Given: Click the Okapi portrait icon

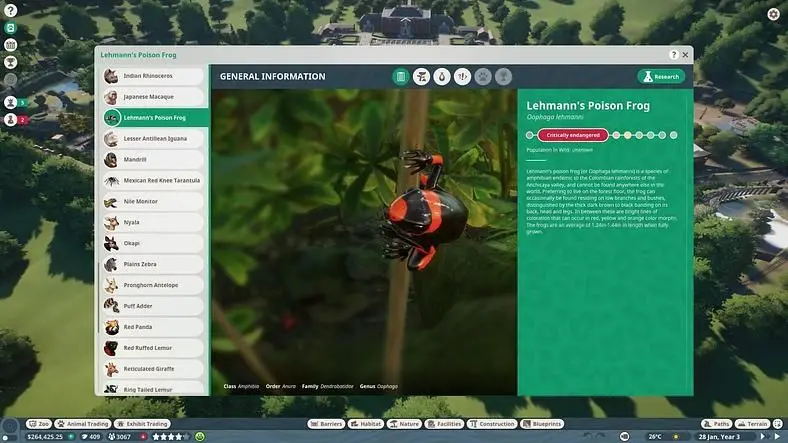Looking at the screenshot, I should tap(111, 243).
